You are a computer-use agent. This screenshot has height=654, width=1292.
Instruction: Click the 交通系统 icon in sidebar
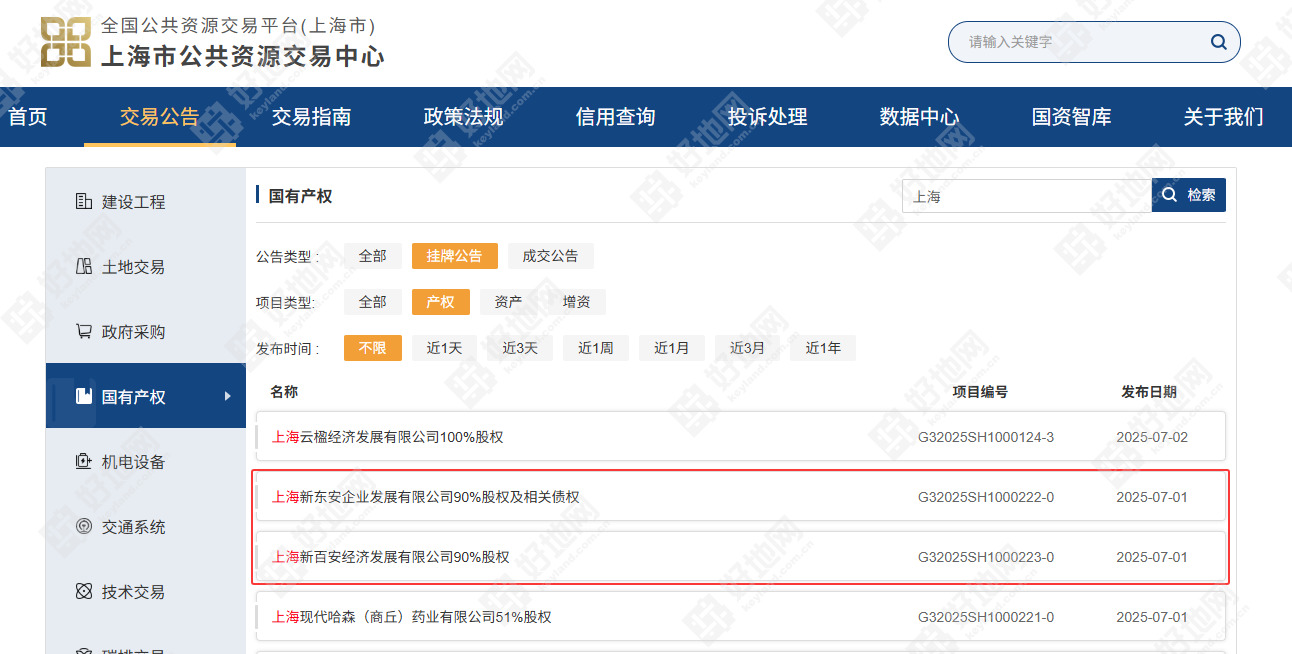(x=84, y=527)
